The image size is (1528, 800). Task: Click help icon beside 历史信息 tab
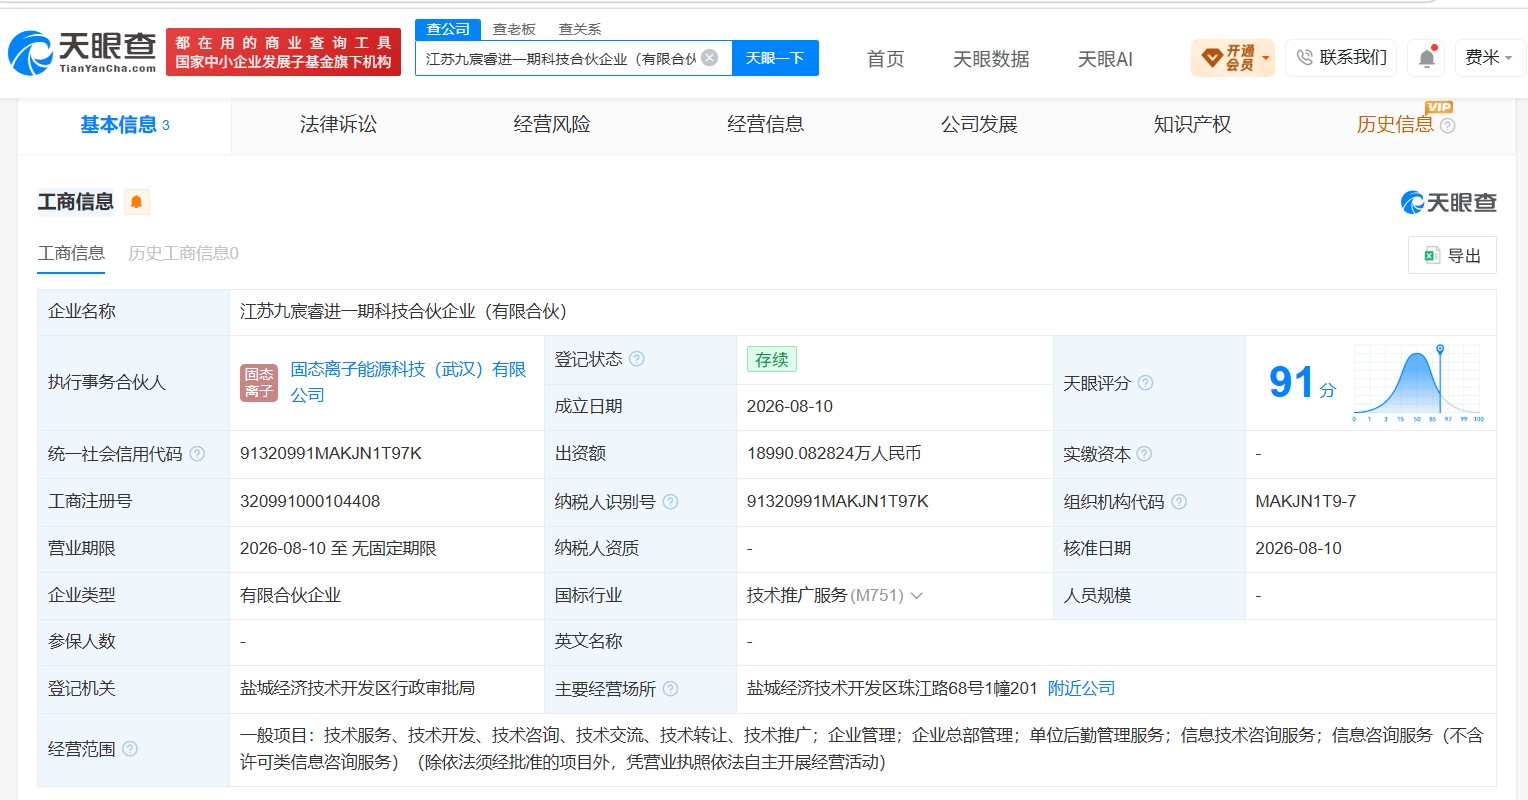[1447, 126]
